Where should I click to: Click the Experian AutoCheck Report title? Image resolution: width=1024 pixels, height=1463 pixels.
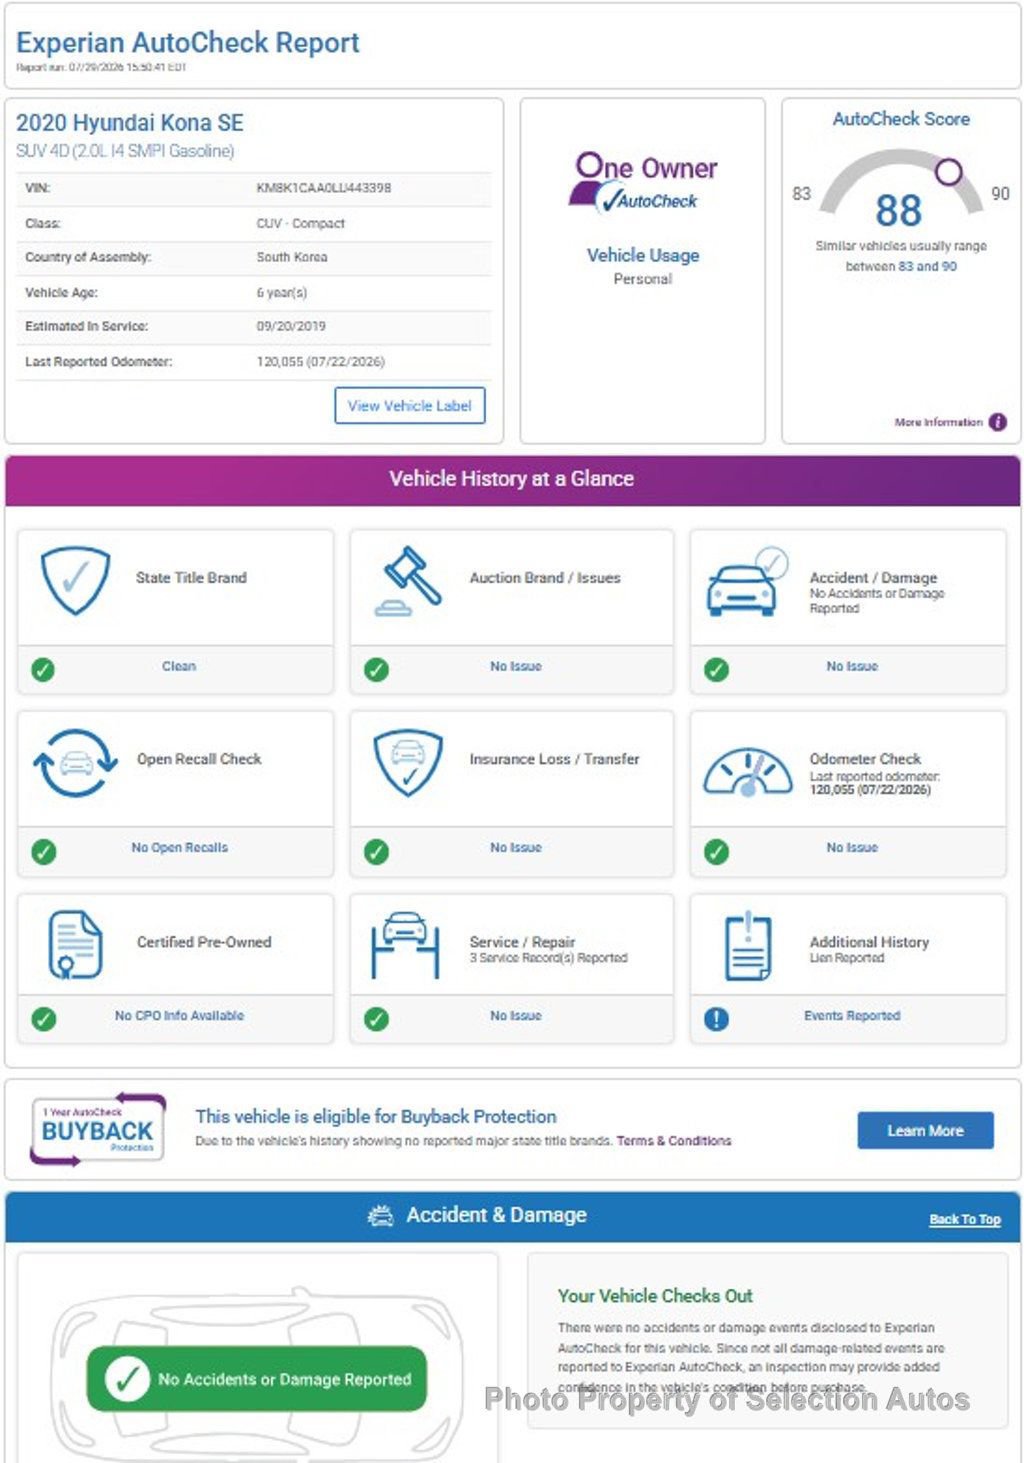tap(188, 43)
